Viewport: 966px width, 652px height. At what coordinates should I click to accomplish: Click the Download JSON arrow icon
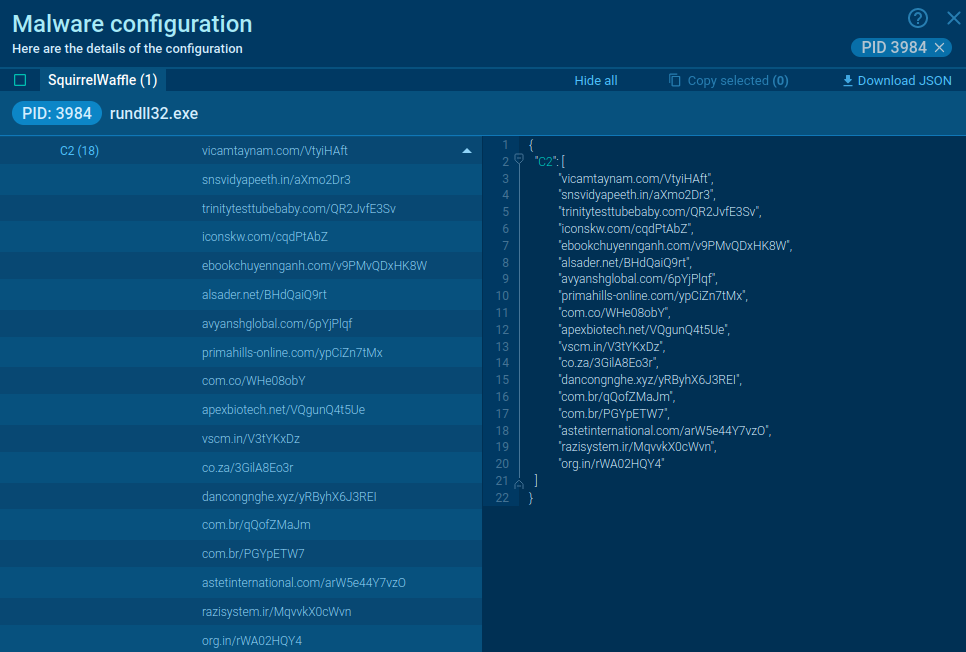[x=848, y=81]
